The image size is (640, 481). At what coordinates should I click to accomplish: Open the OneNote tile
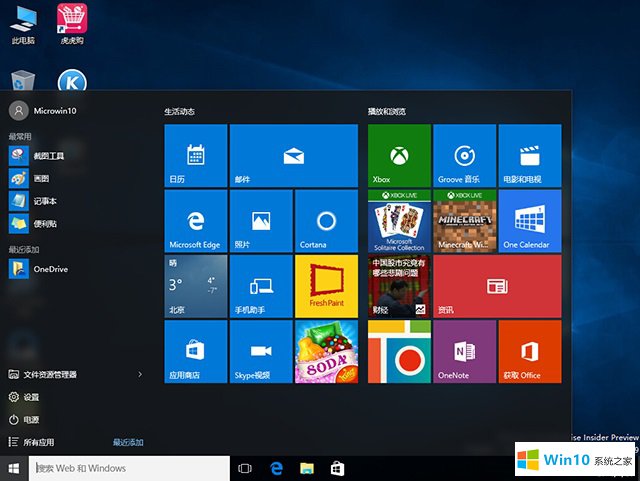[464, 352]
